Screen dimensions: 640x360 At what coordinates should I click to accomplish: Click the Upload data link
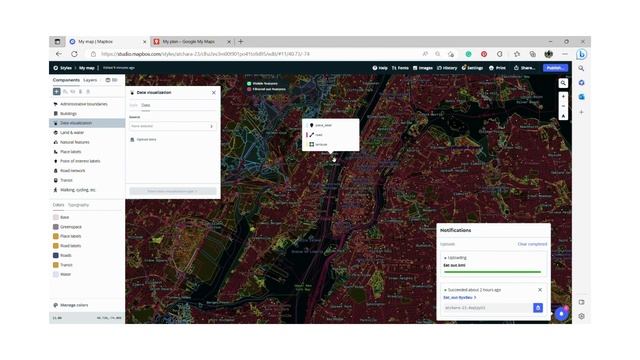143,140
